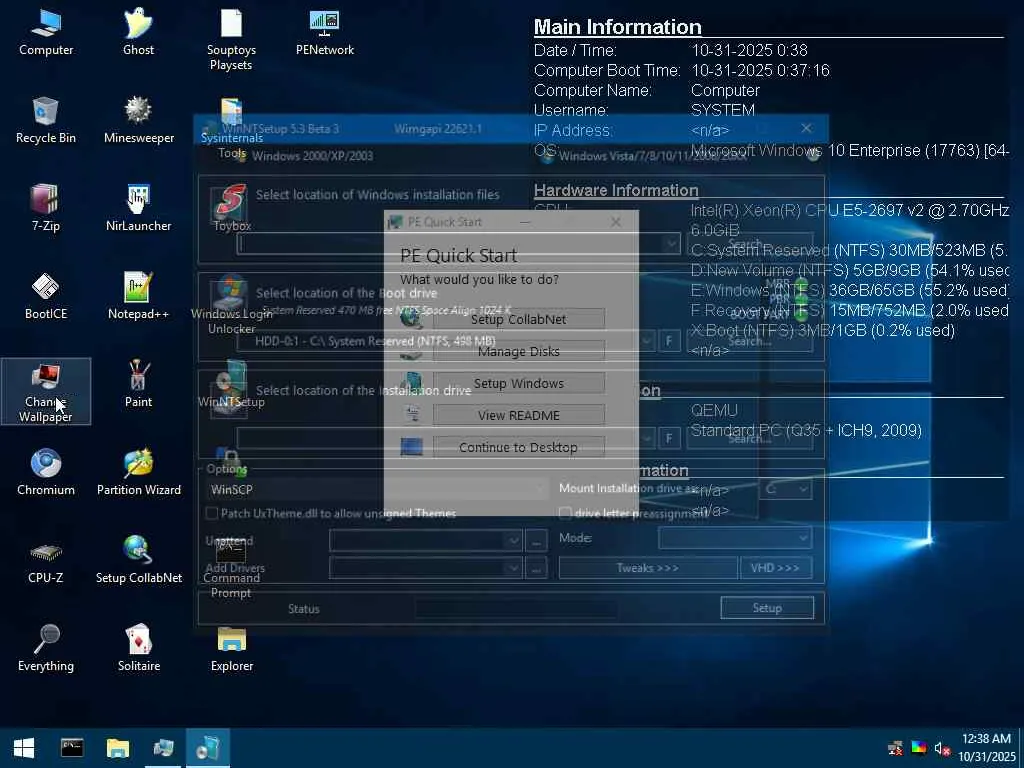Select the Change Wallpaper desktop icon
The image size is (1024, 768).
[46, 392]
